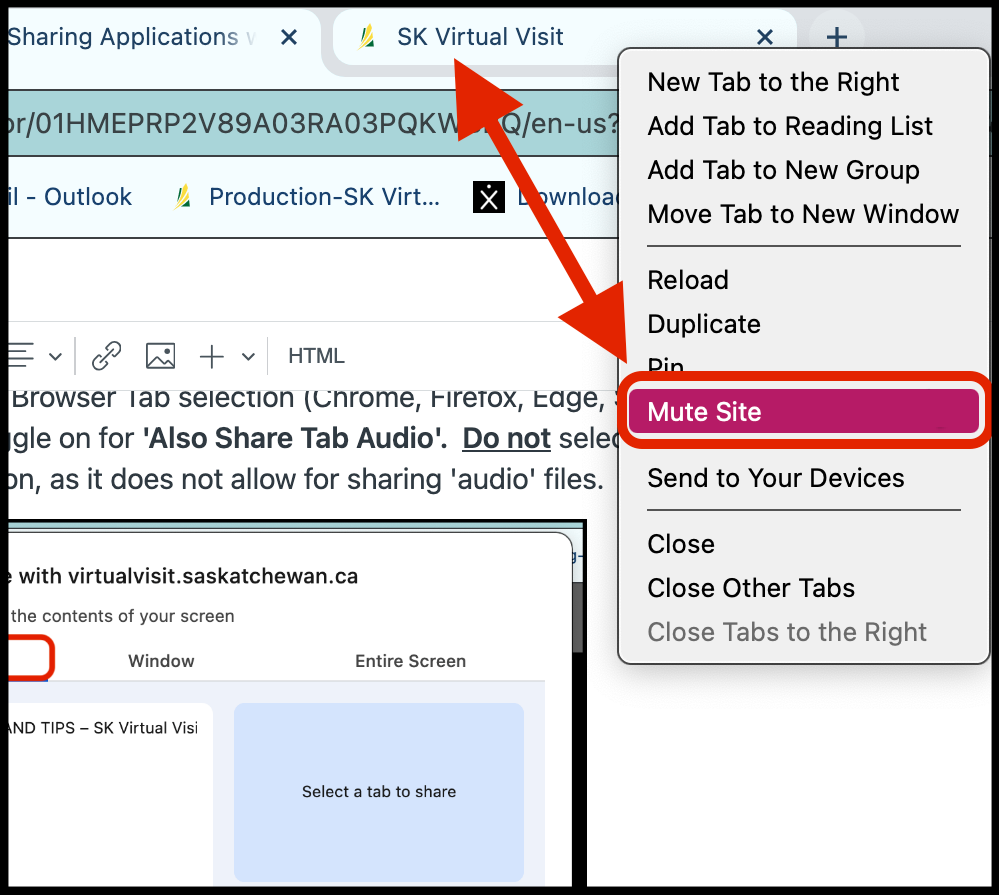This screenshot has width=999, height=895.
Task: Close the SK Virtual Visit tab
Action: [764, 38]
